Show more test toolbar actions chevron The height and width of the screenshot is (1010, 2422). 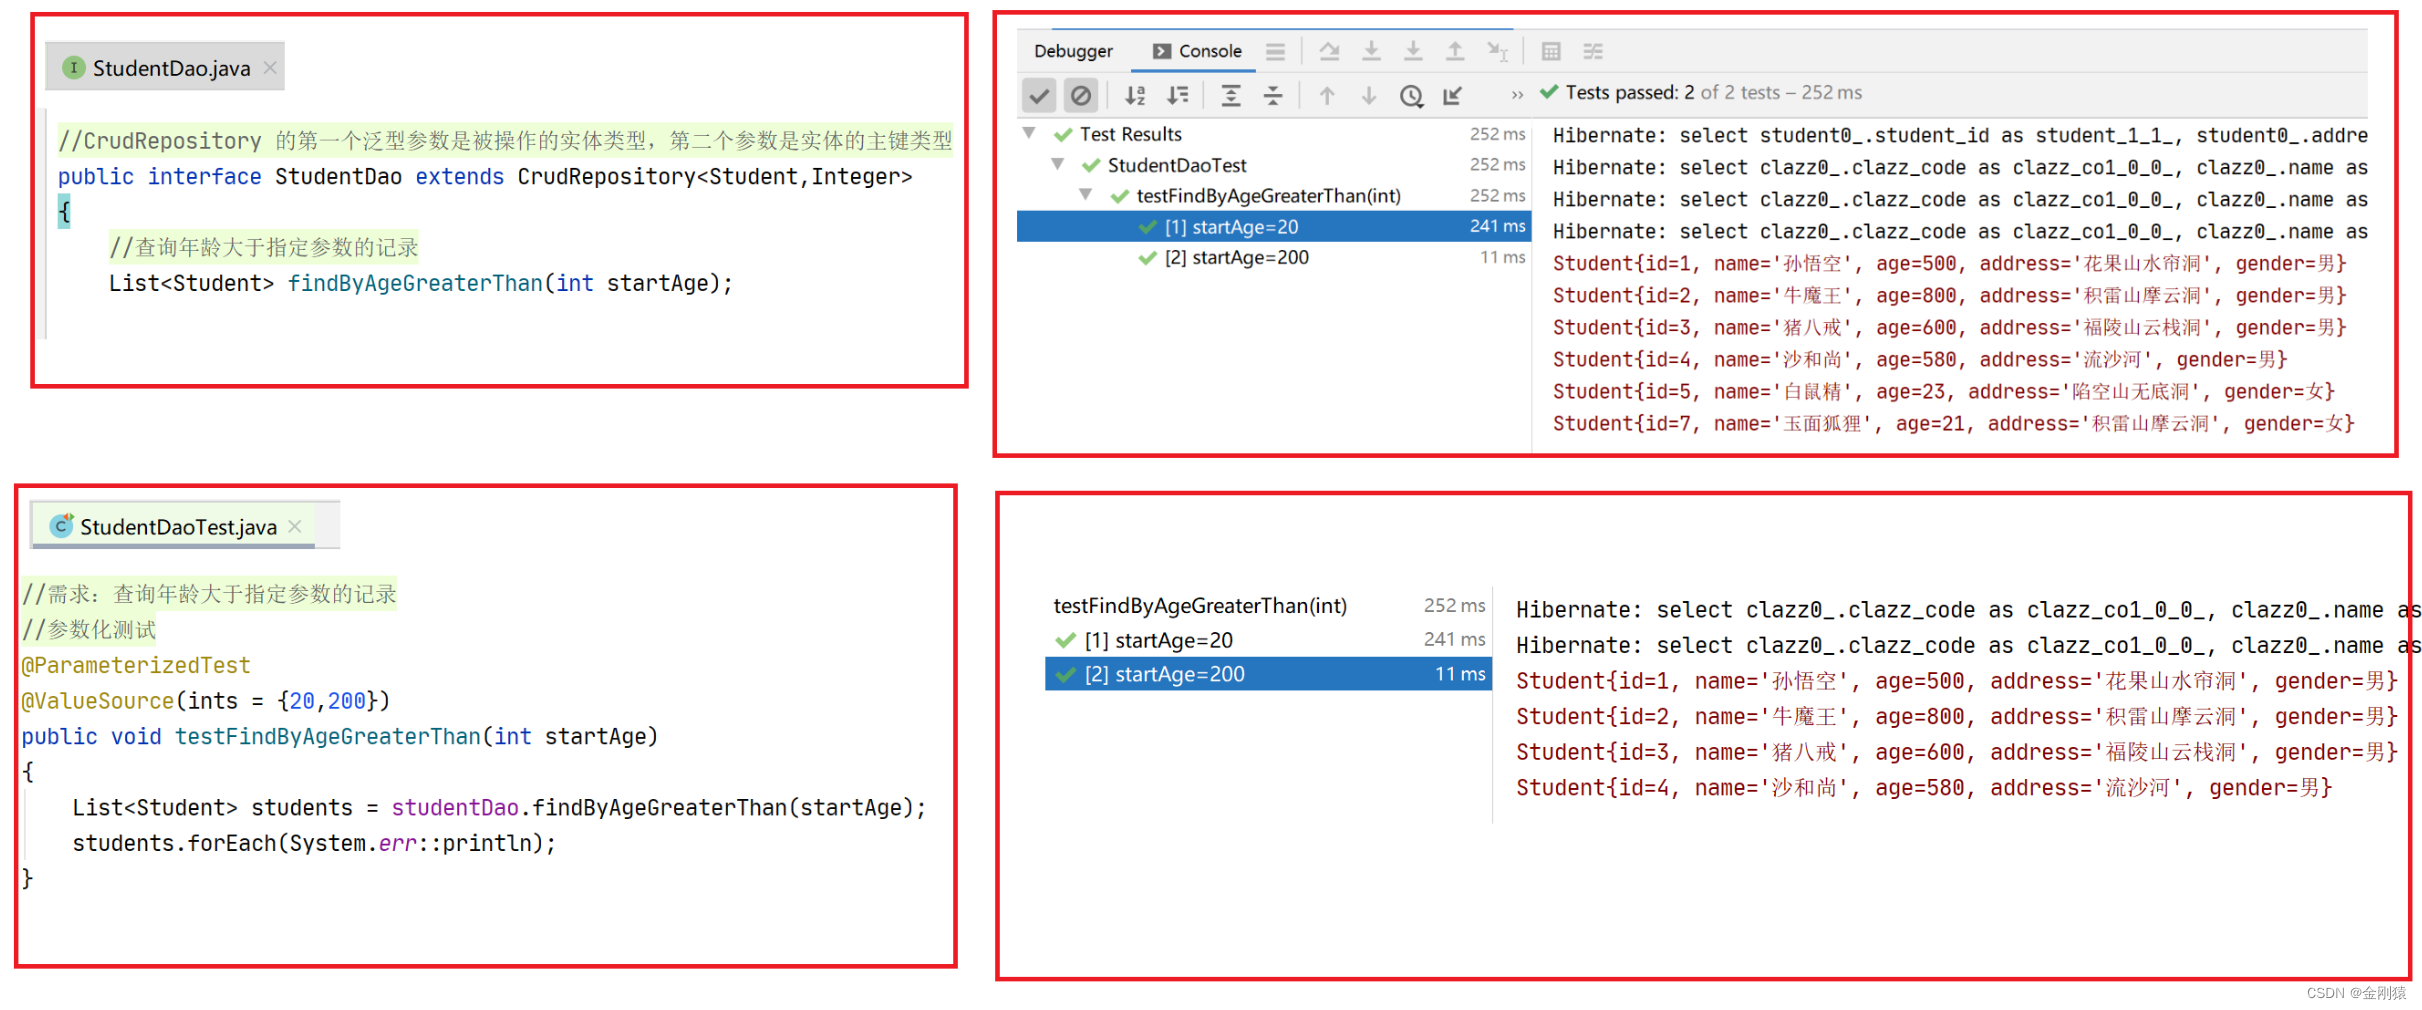tap(1517, 95)
